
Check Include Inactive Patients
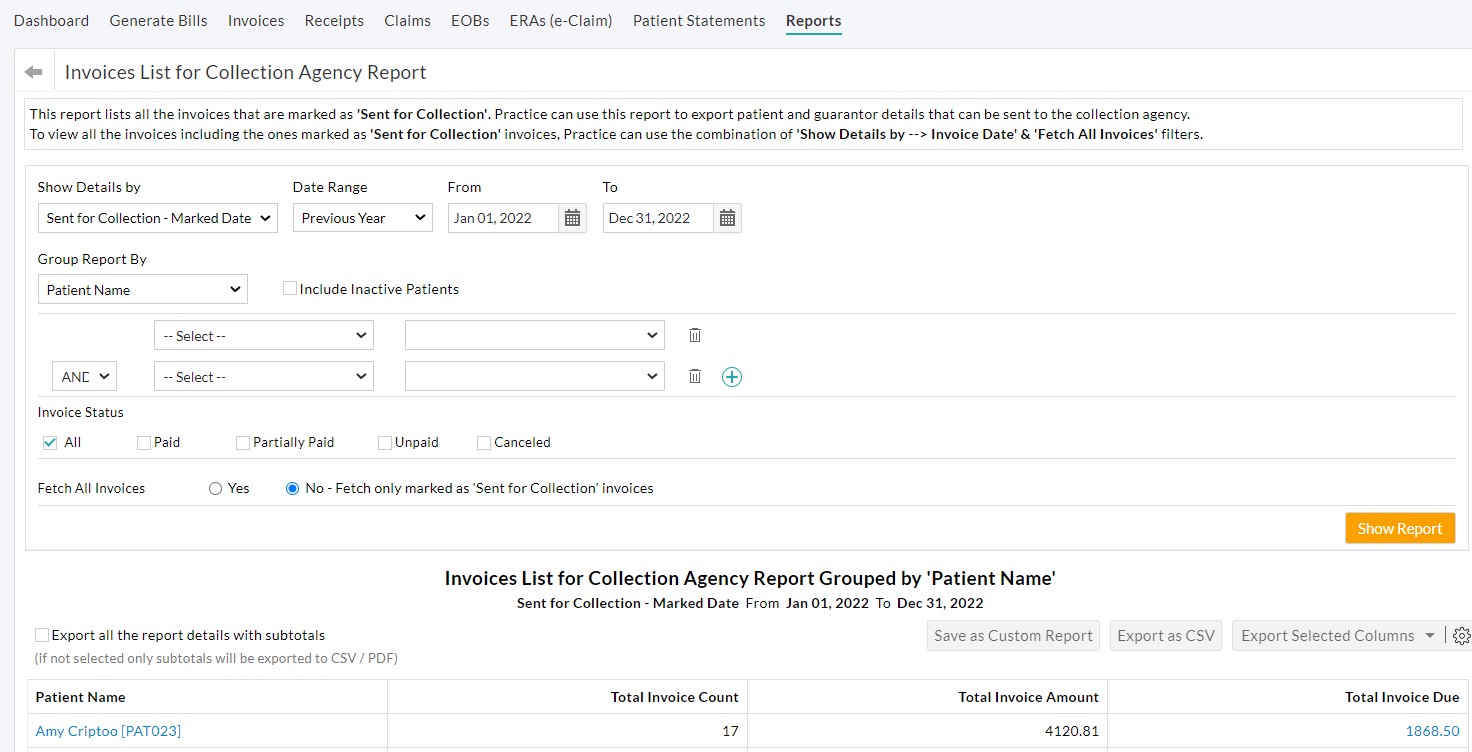(x=289, y=288)
